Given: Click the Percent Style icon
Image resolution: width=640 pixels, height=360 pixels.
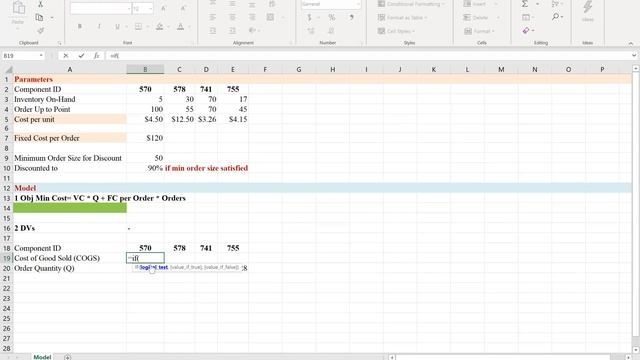Looking at the screenshot, I should [331, 18].
